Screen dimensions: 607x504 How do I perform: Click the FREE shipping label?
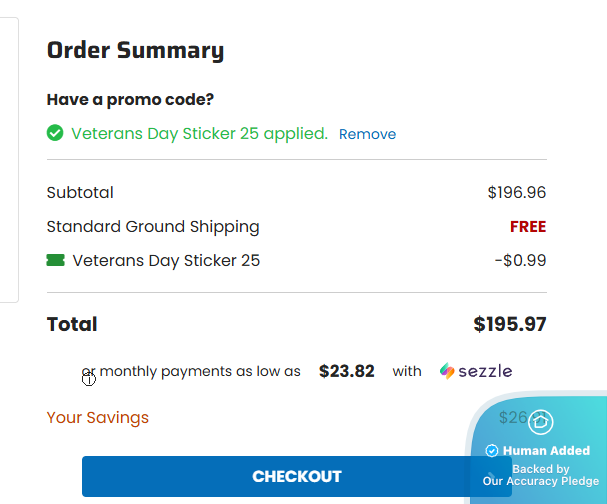pos(528,226)
